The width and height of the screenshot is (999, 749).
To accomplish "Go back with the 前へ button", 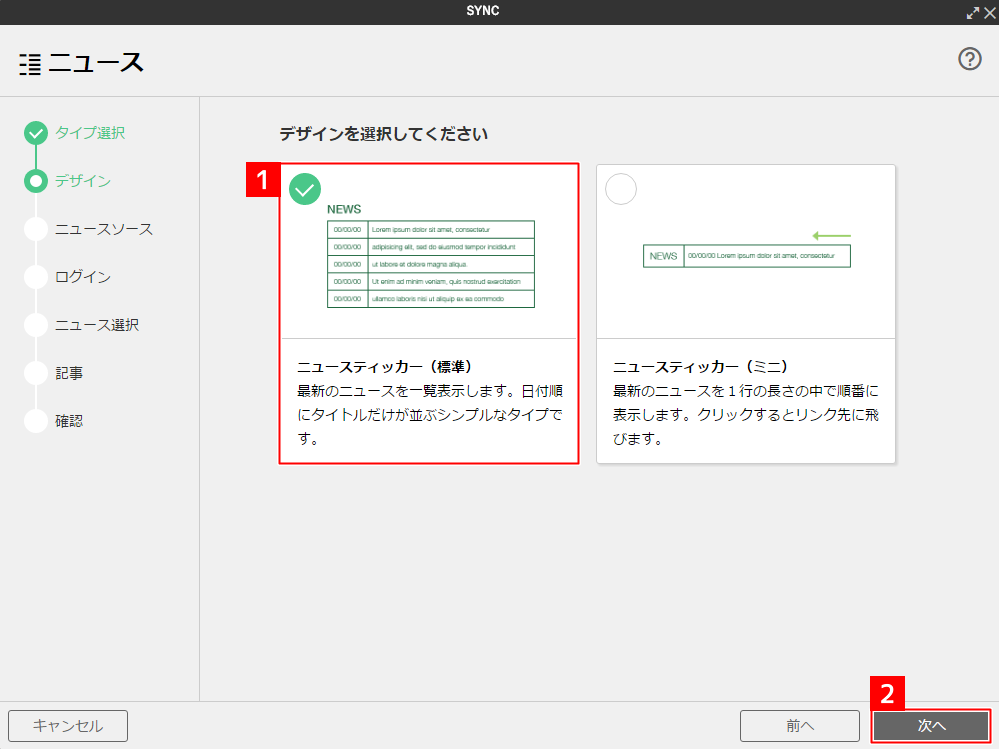I will pos(800,726).
